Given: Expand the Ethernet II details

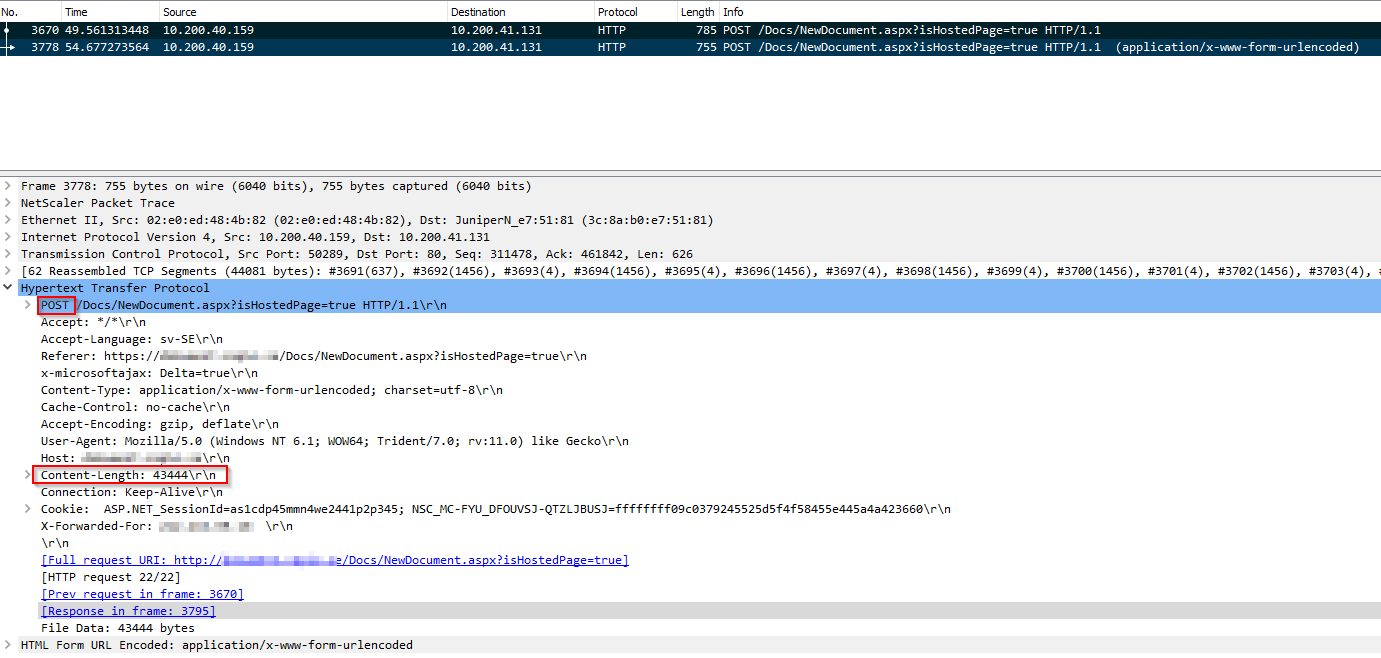Looking at the screenshot, I should [x=9, y=220].
